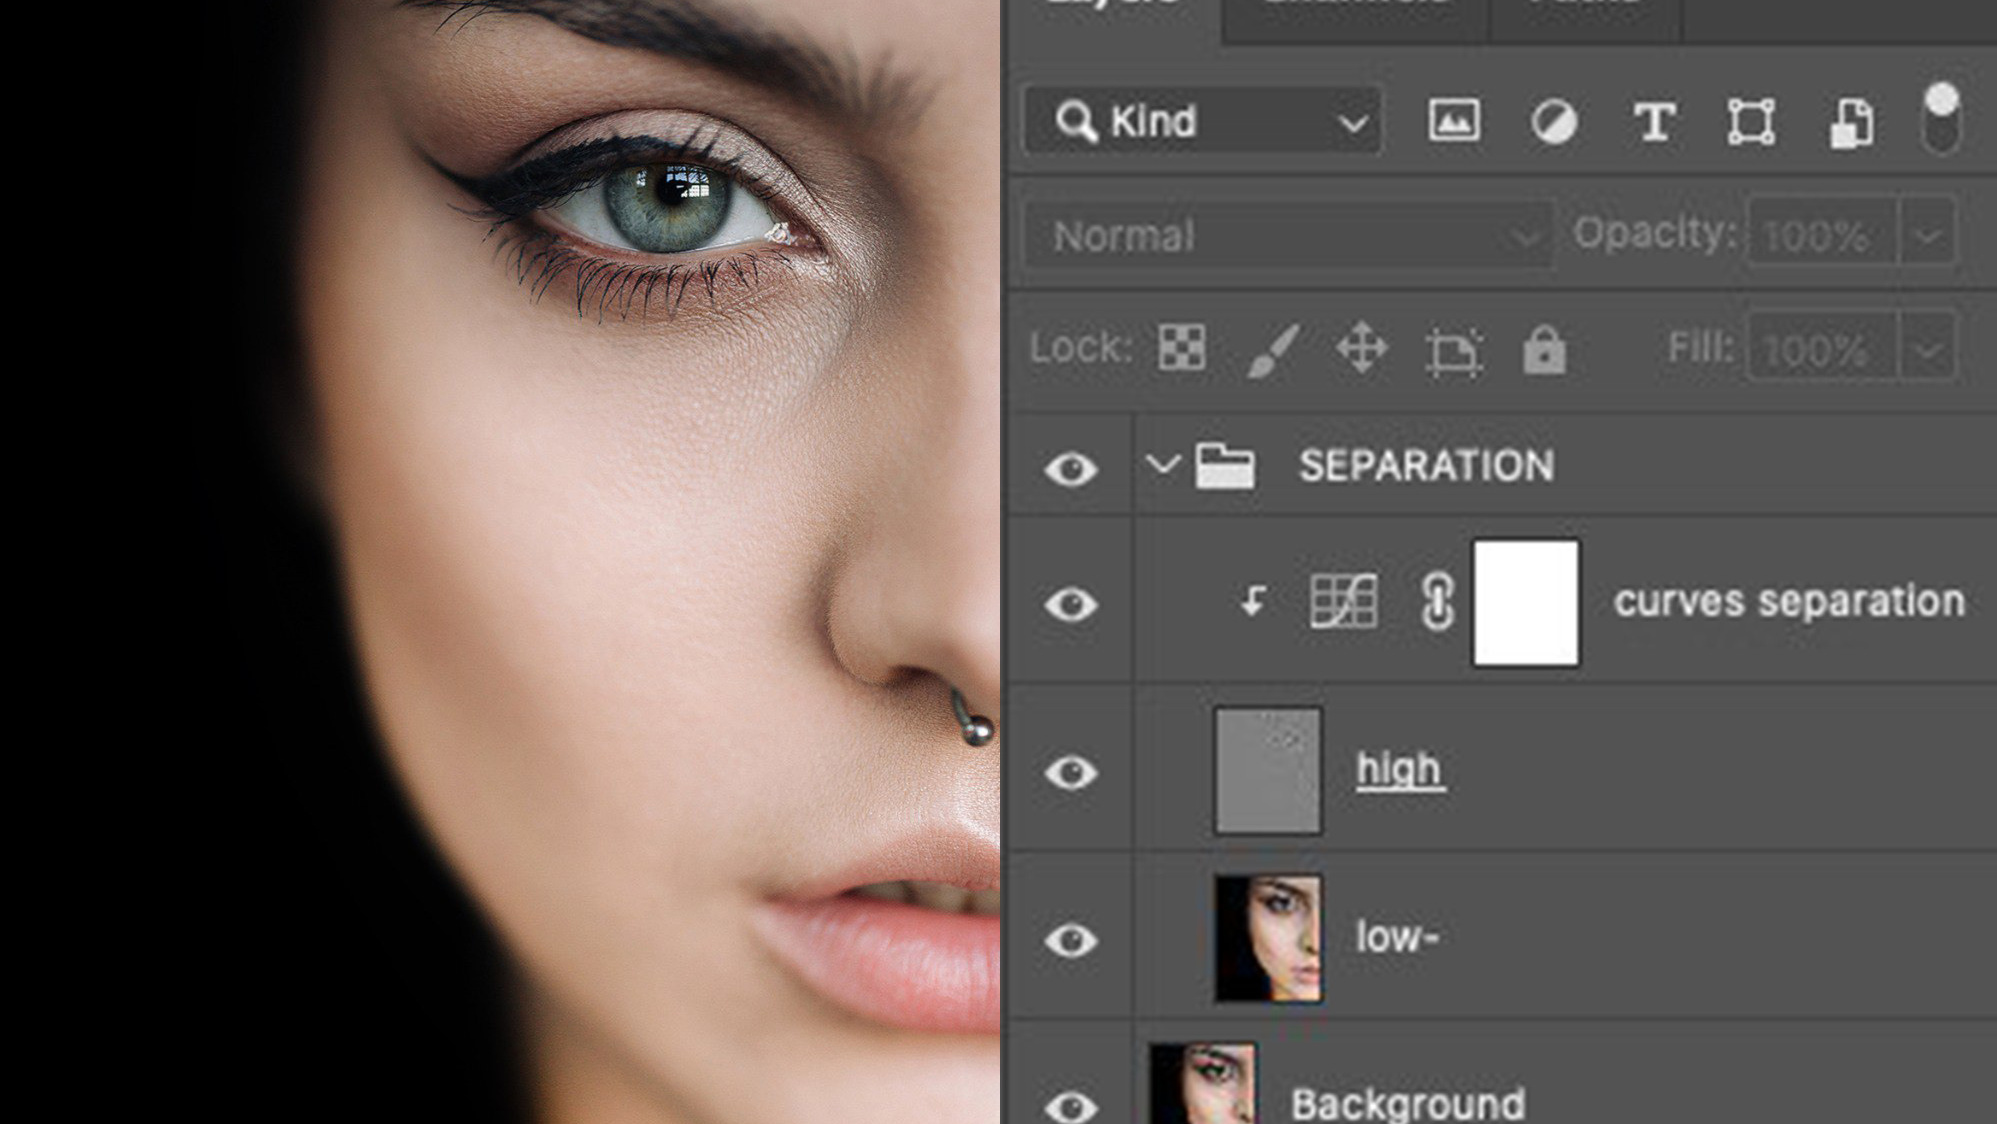The image size is (1997, 1124).
Task: Open the Kind filter dropdown
Action: (x=1355, y=121)
